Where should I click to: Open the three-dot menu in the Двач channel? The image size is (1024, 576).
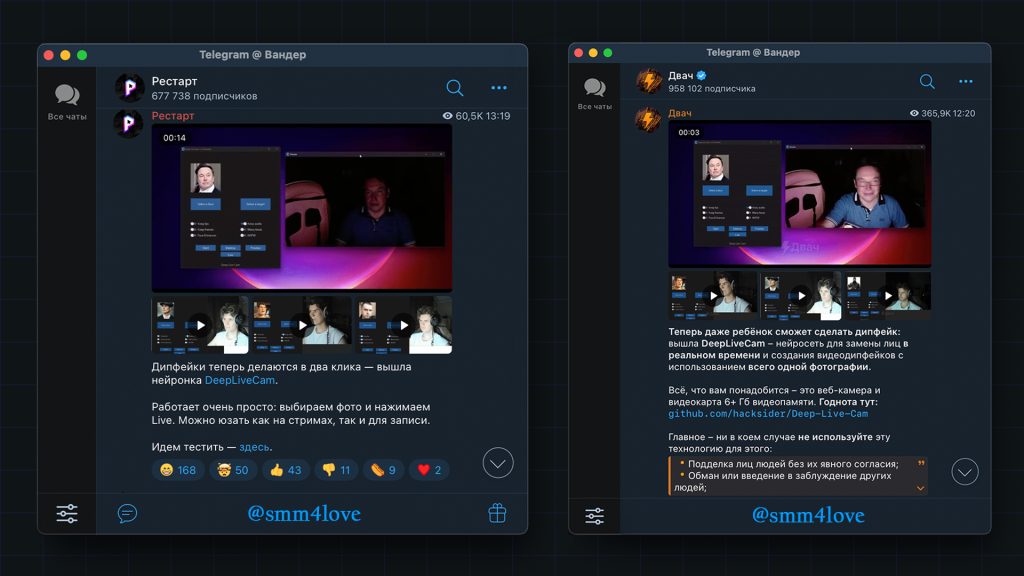tap(966, 82)
